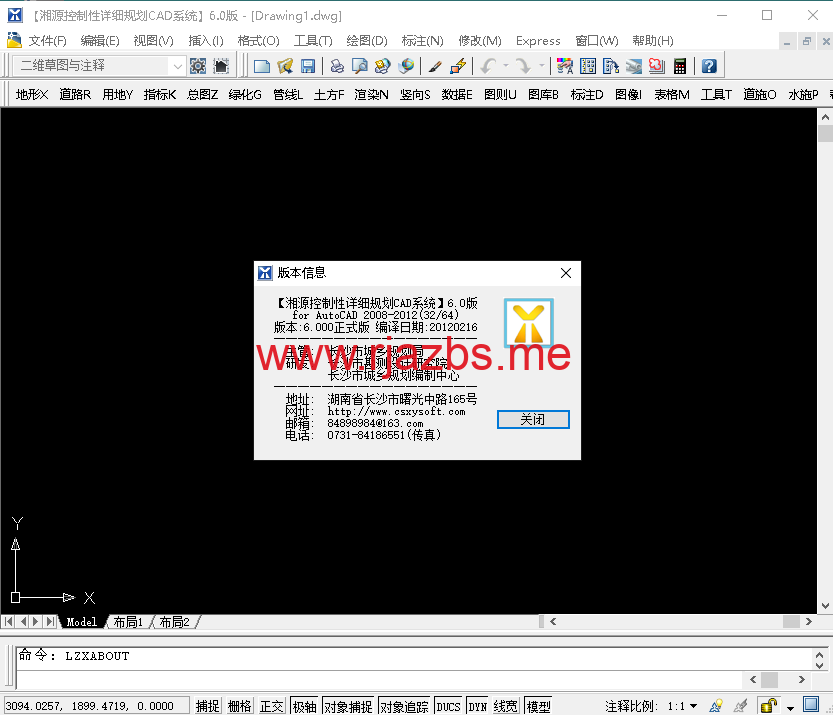Click the My Workspace icon beside the gear
The height and width of the screenshot is (715, 833).
221,66
